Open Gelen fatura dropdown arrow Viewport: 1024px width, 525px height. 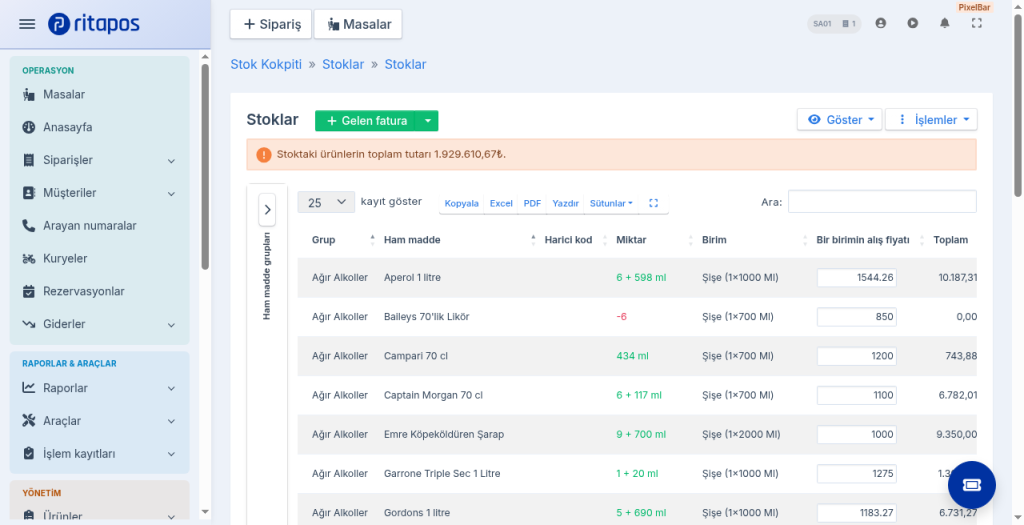pos(427,121)
